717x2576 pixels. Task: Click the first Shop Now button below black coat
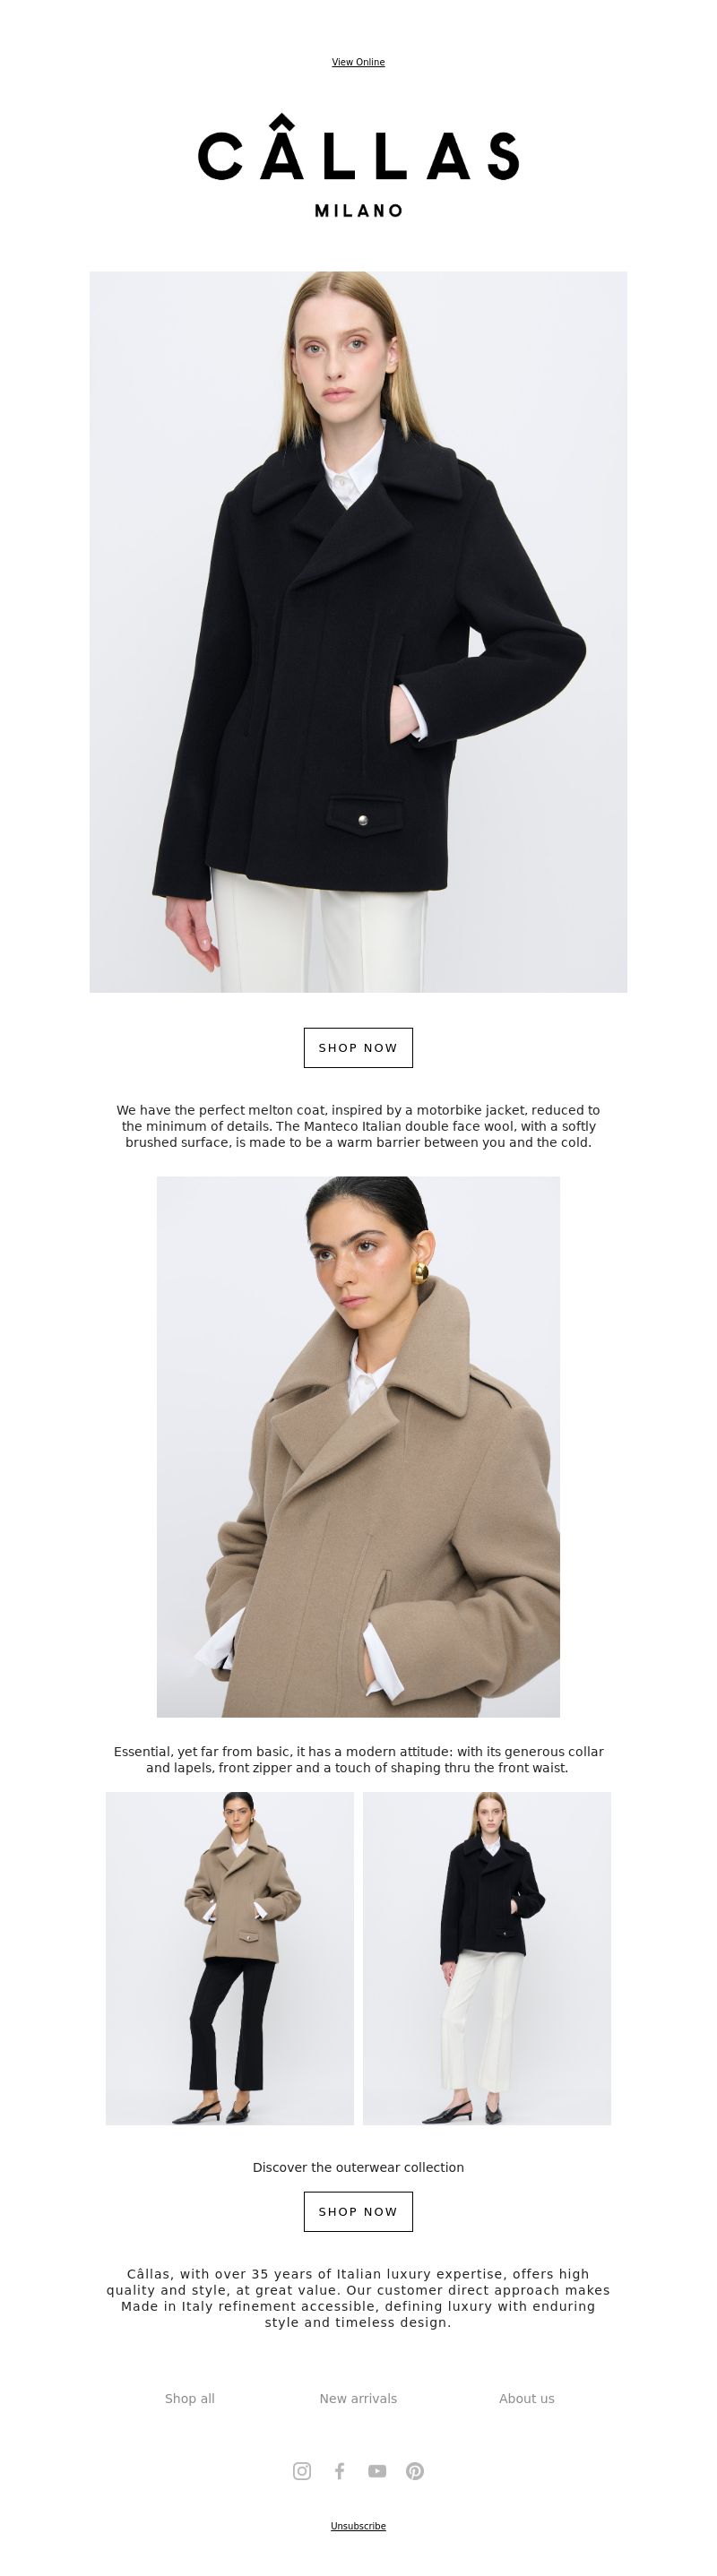click(358, 1047)
